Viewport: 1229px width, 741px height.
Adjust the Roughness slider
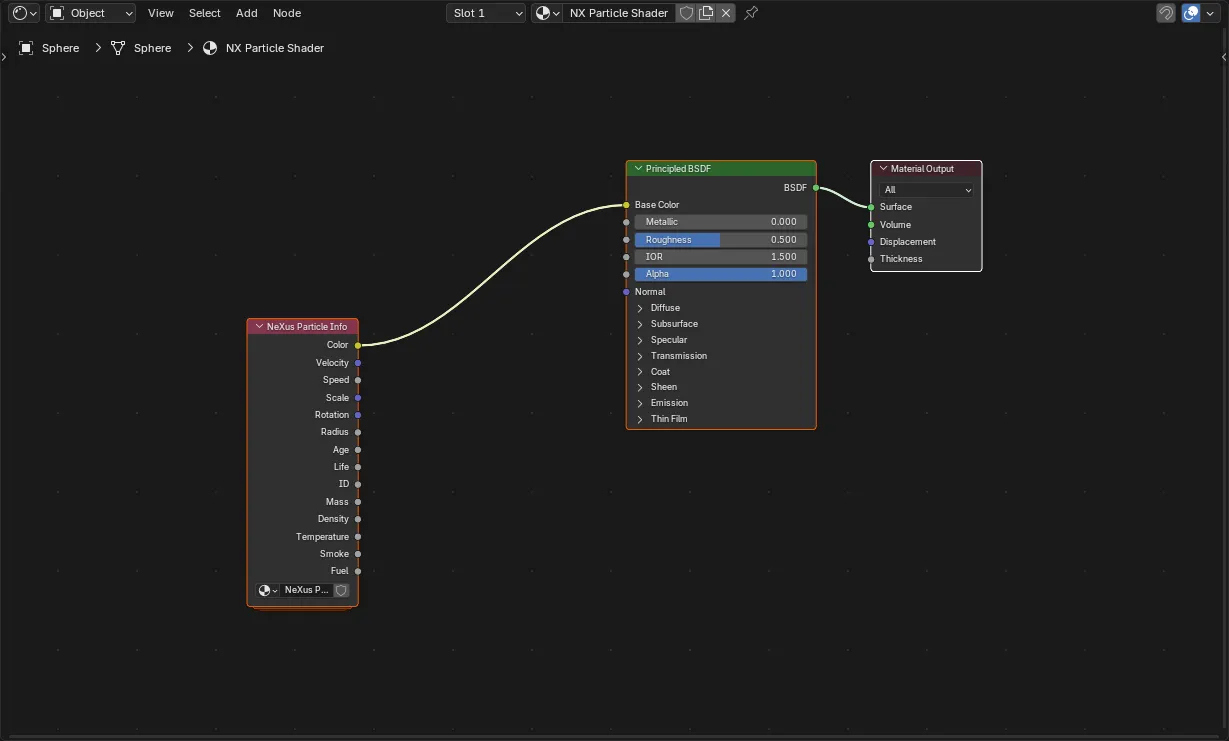(x=720, y=240)
